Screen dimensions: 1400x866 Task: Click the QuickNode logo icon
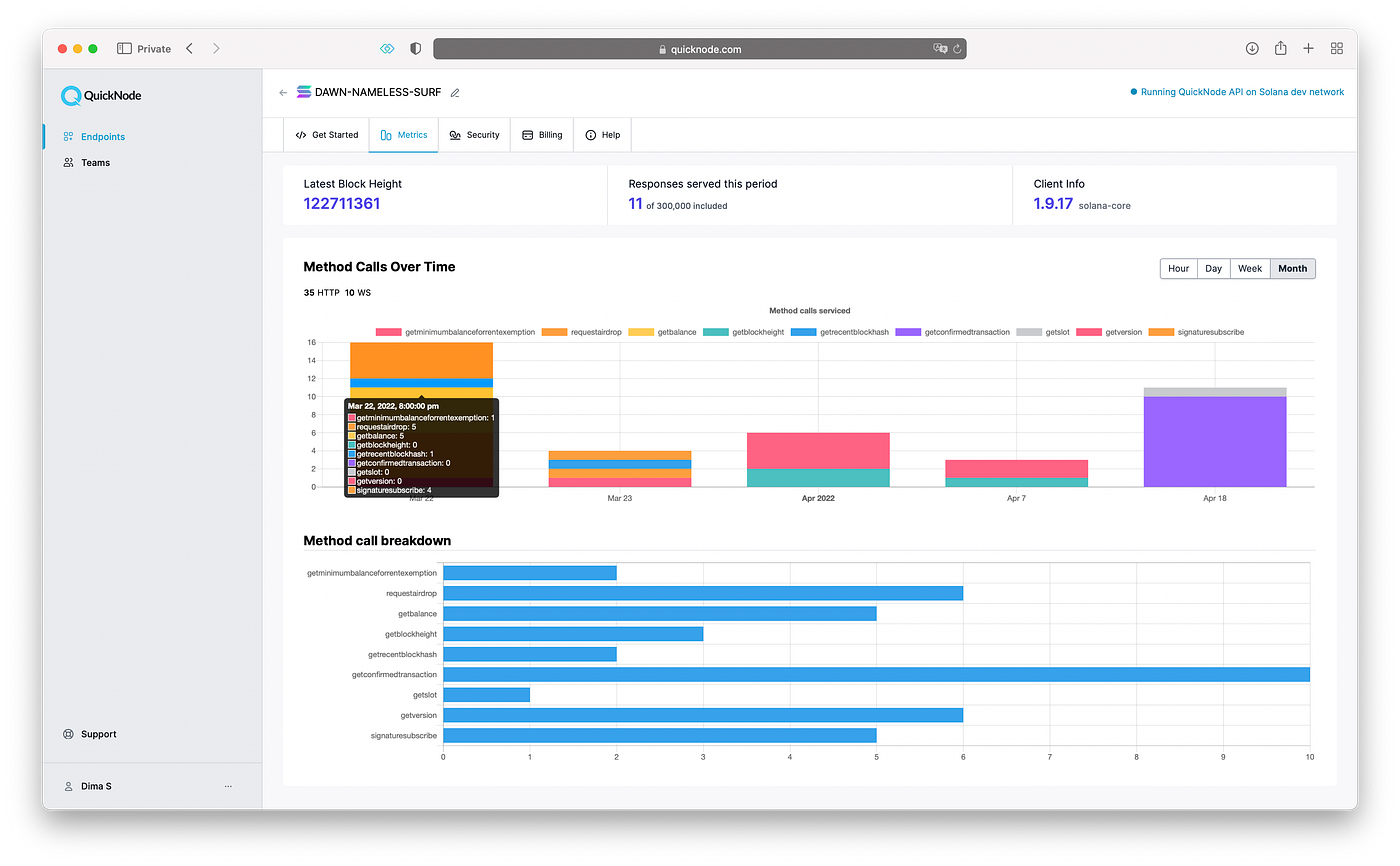[x=71, y=96]
